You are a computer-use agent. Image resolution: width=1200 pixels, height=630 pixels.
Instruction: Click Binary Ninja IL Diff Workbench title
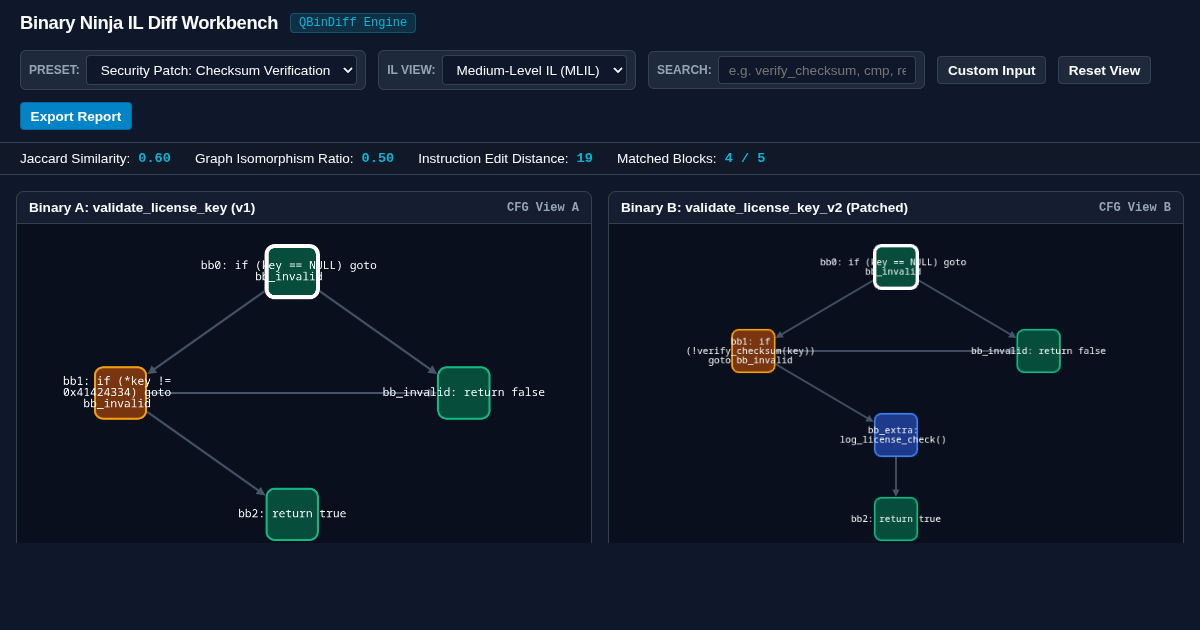[149, 23]
